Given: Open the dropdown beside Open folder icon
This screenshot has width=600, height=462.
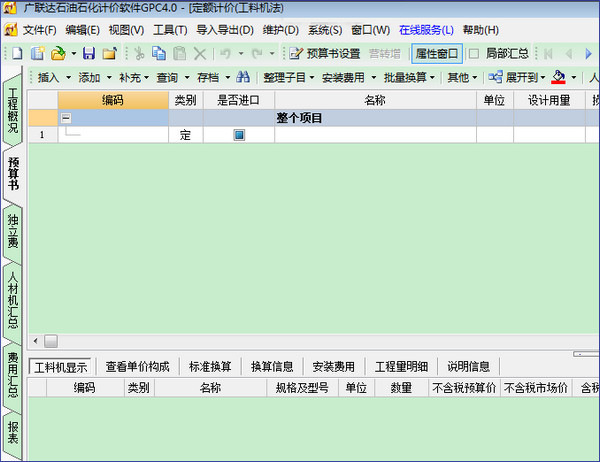Looking at the screenshot, I should coord(73,54).
